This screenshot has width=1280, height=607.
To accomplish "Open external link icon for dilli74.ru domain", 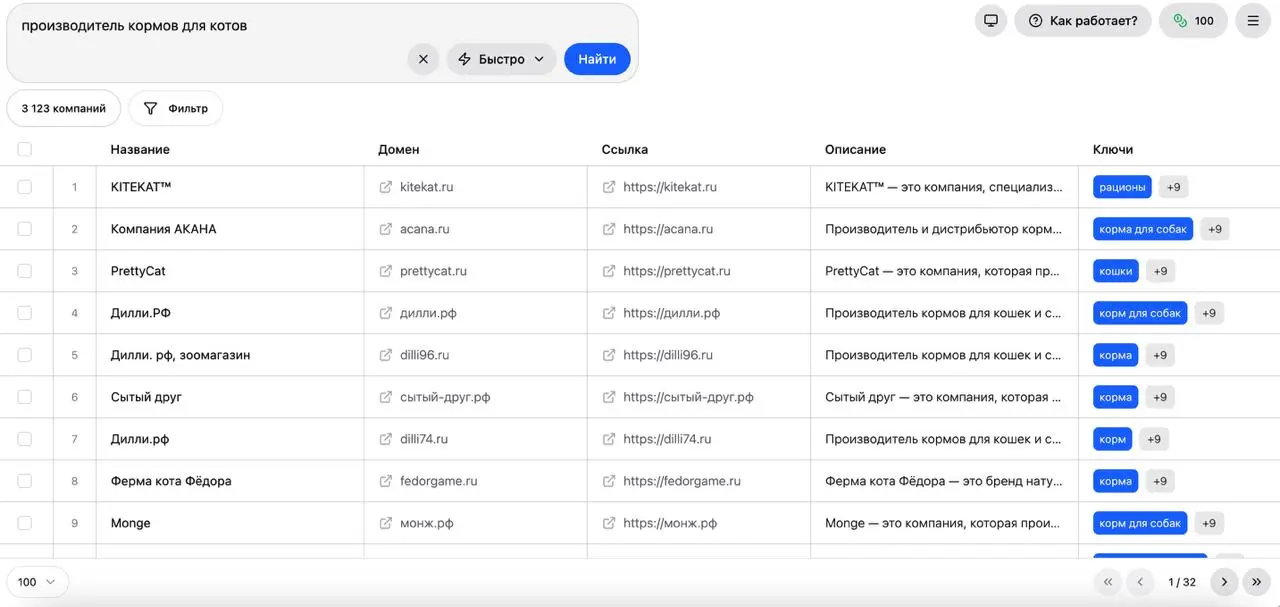I will tap(386, 439).
